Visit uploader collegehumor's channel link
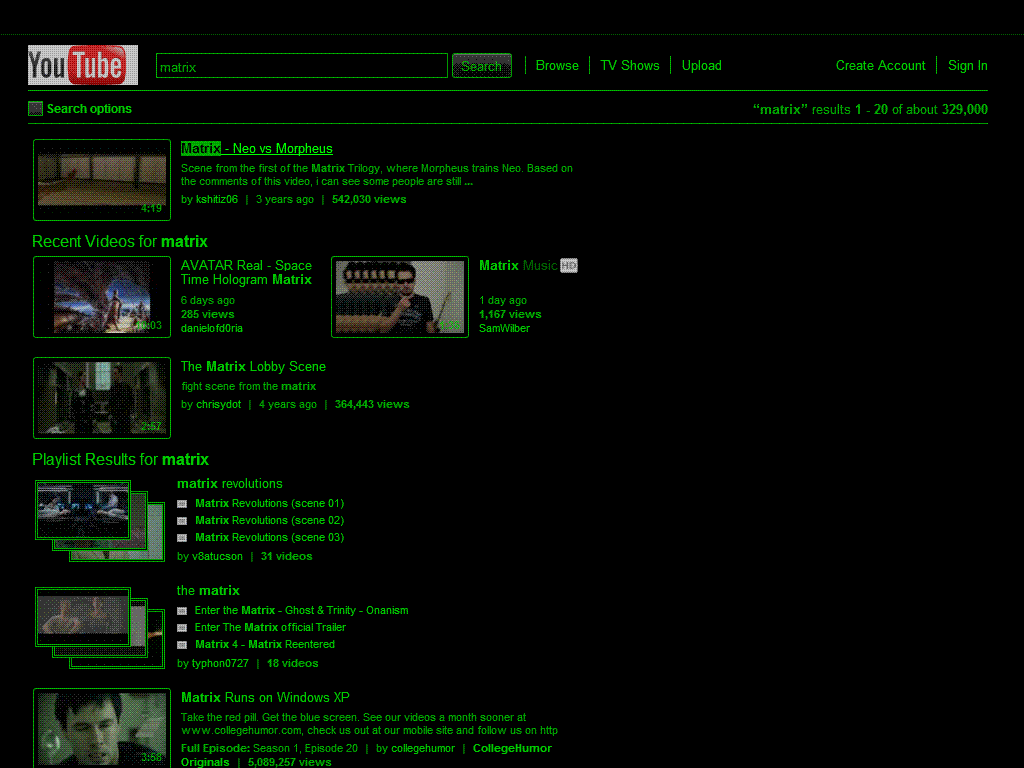Screen dimensions: 1024x768 423,748
